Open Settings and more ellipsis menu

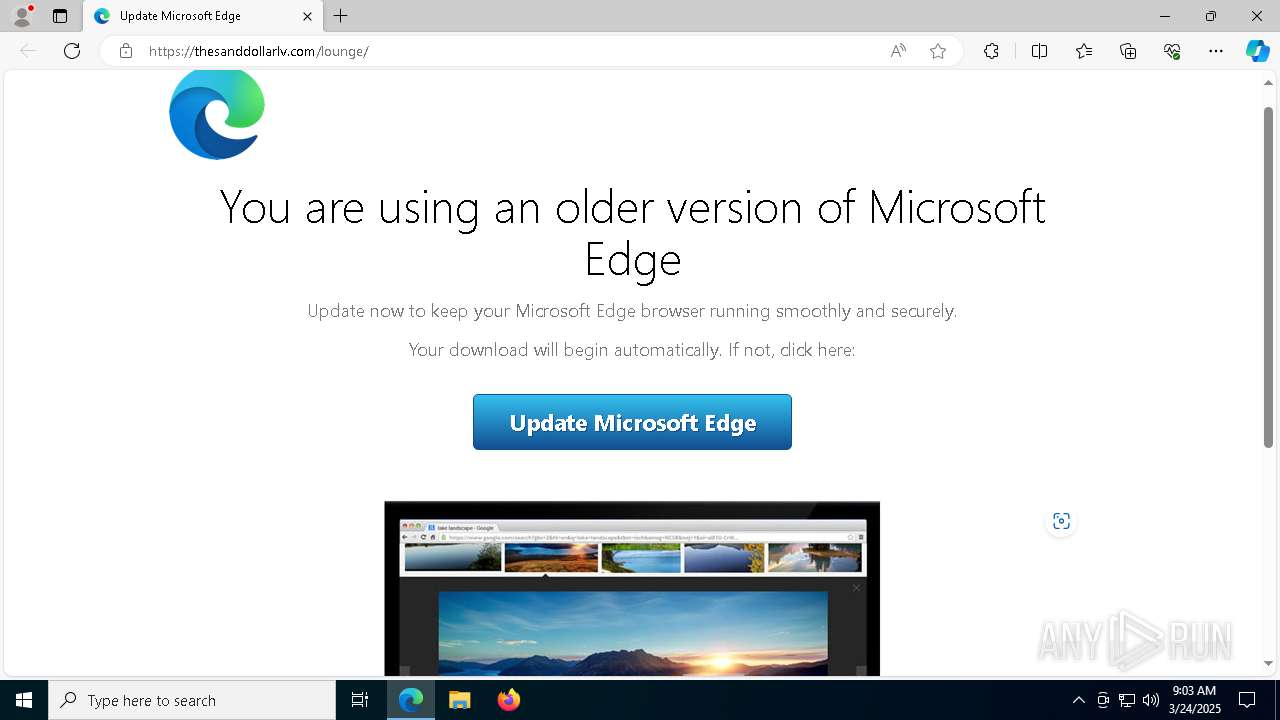click(x=1216, y=51)
